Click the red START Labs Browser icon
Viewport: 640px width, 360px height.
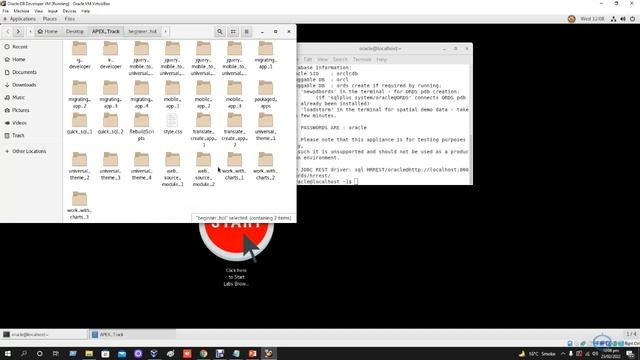(x=236, y=242)
